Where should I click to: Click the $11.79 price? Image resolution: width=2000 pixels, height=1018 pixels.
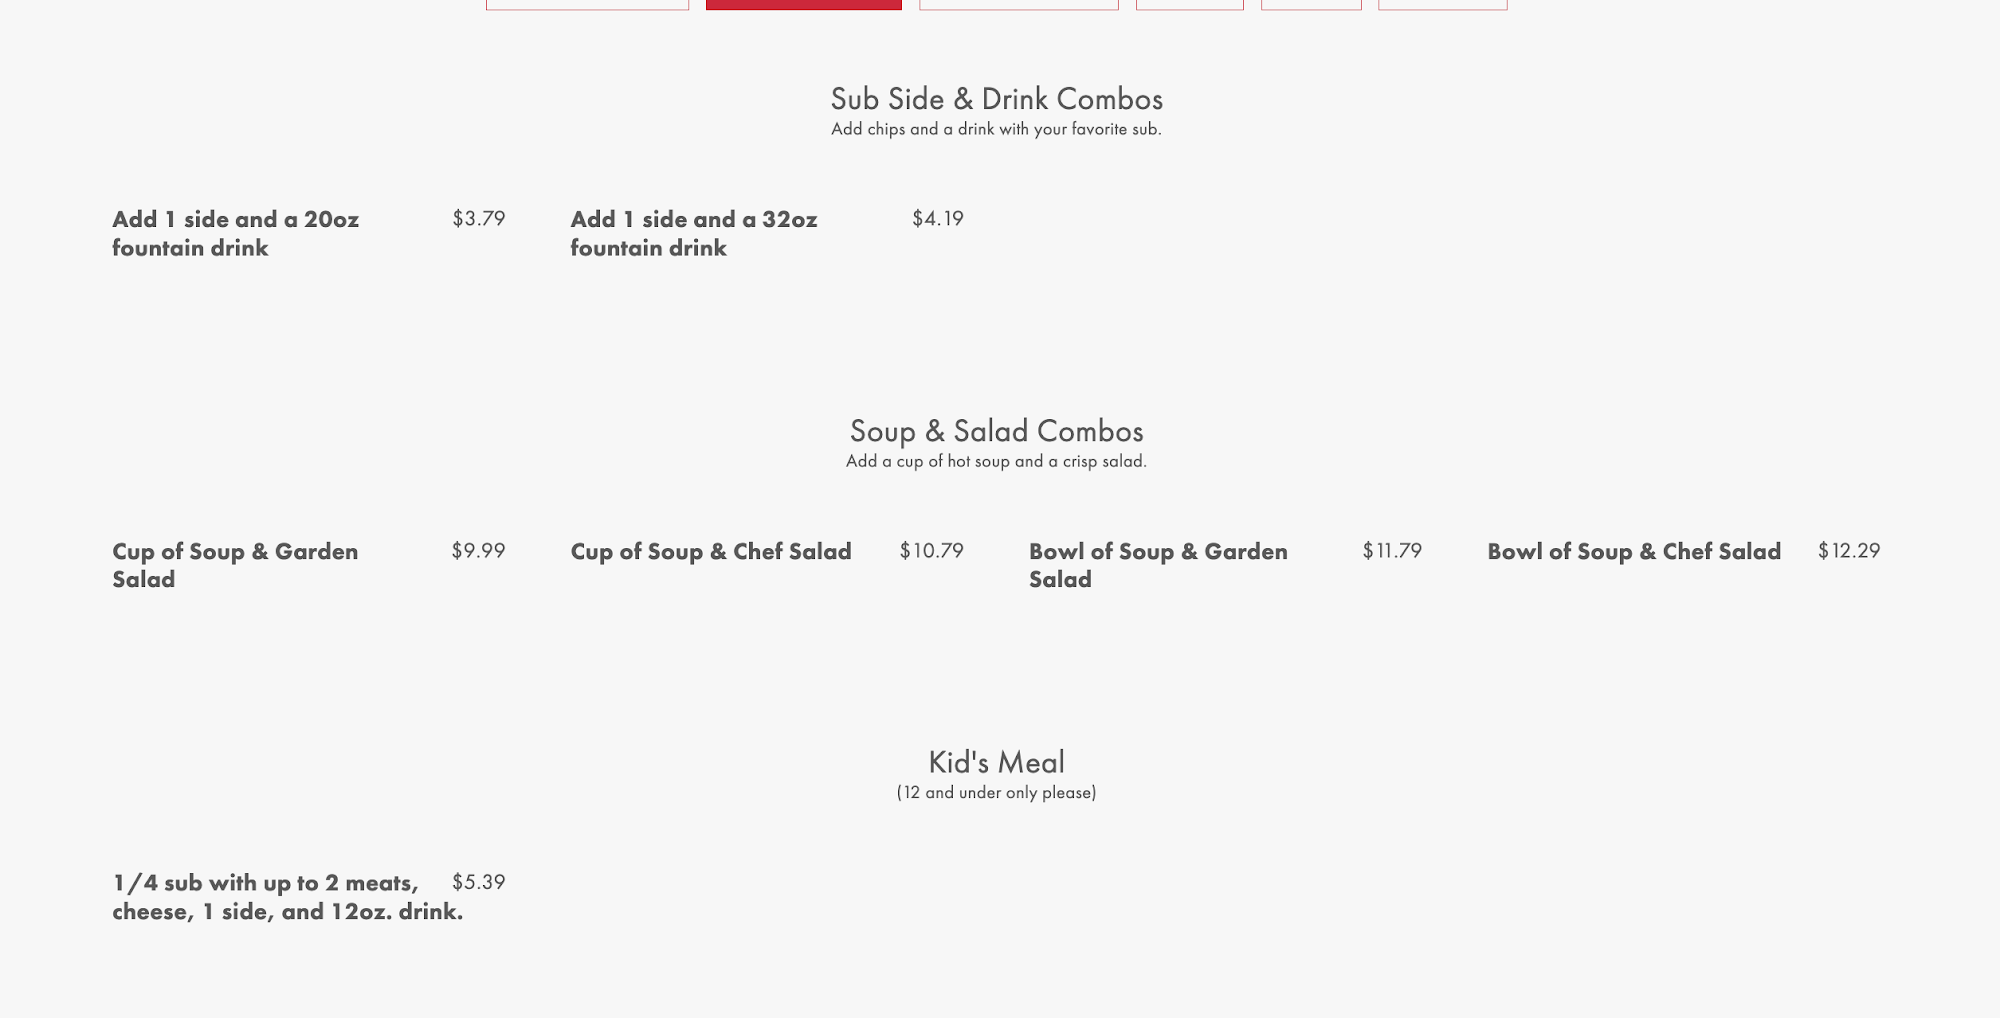1392,550
